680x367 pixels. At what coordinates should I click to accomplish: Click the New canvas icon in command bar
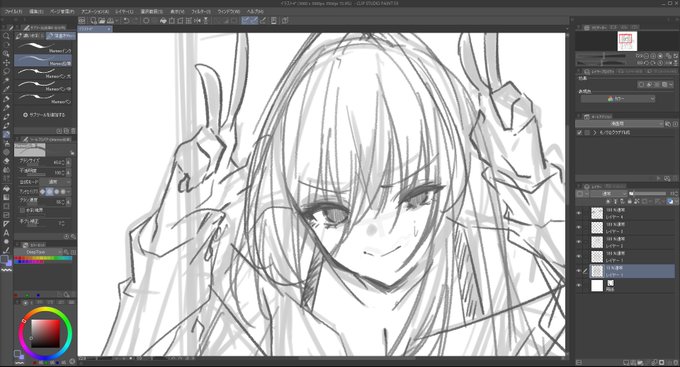click(93, 20)
